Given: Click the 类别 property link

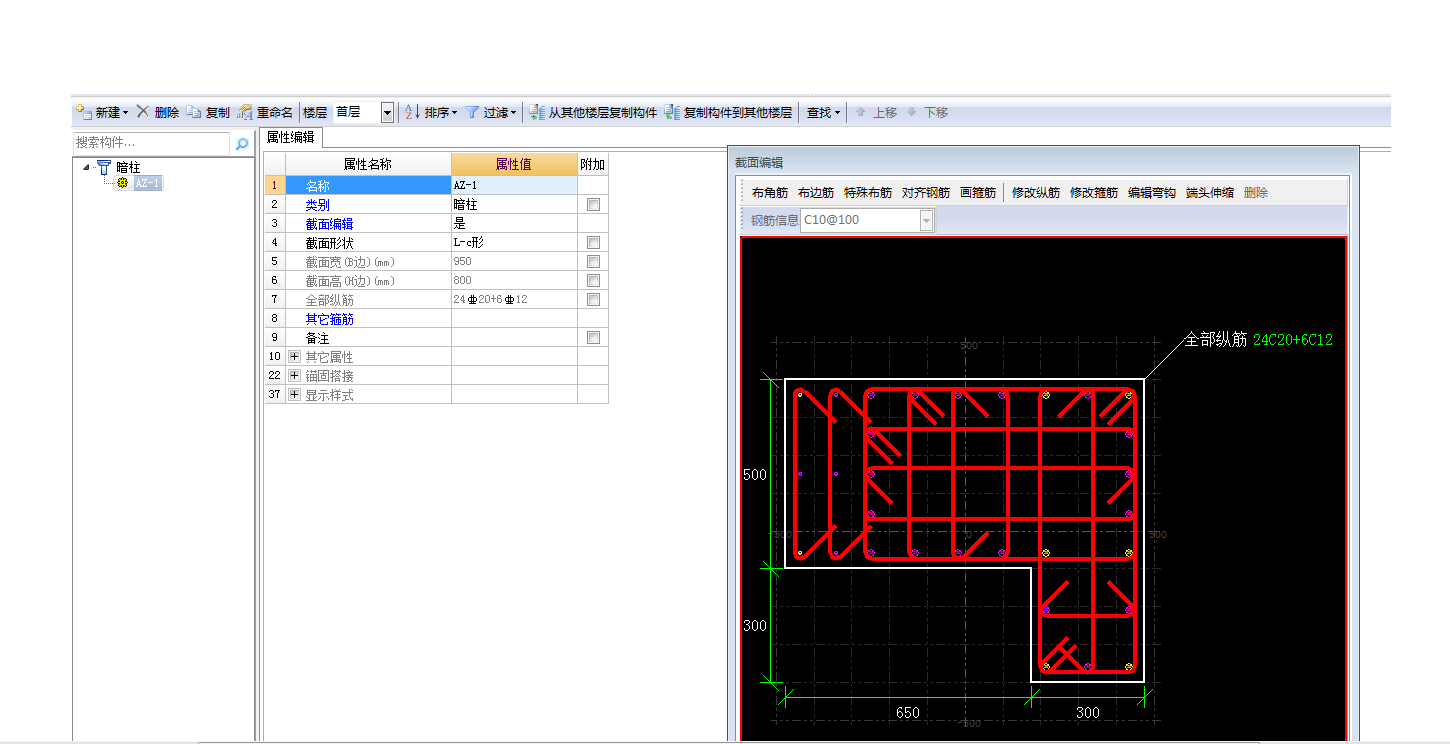Looking at the screenshot, I should tap(317, 204).
